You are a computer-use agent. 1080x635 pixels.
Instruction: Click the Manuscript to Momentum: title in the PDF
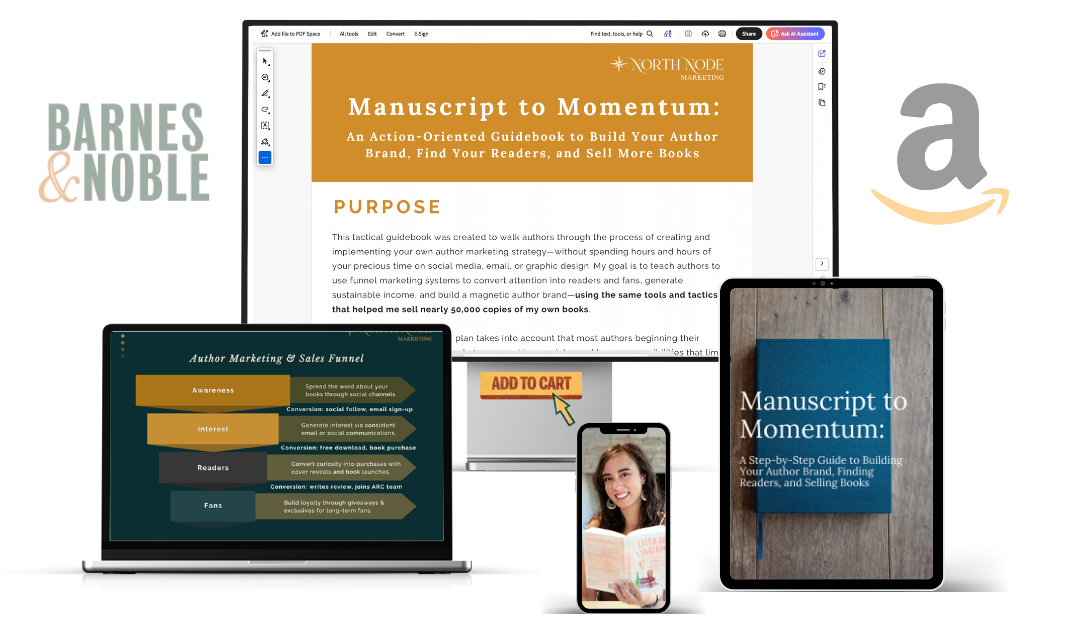(534, 107)
